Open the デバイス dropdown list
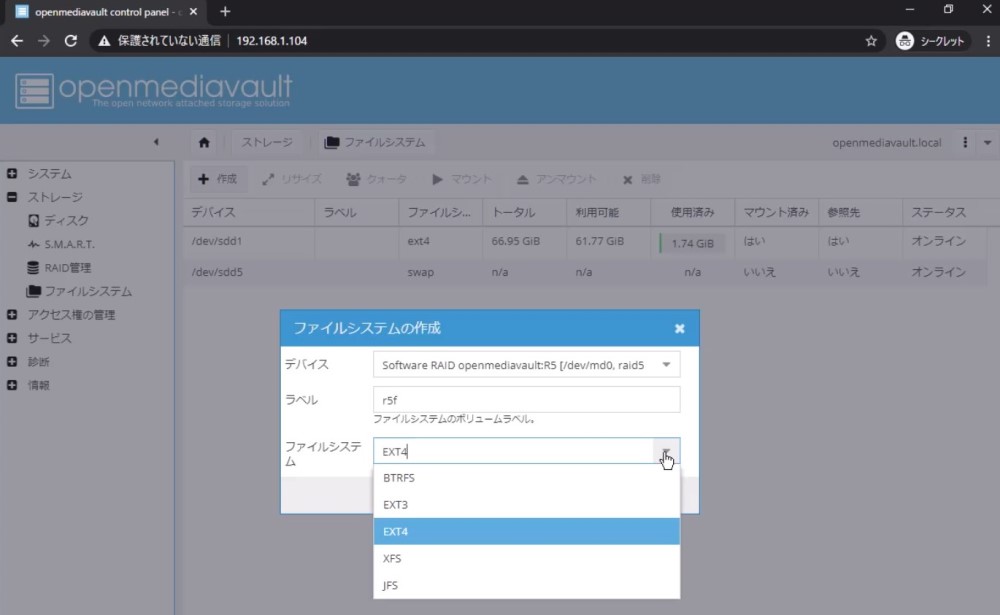 point(666,365)
